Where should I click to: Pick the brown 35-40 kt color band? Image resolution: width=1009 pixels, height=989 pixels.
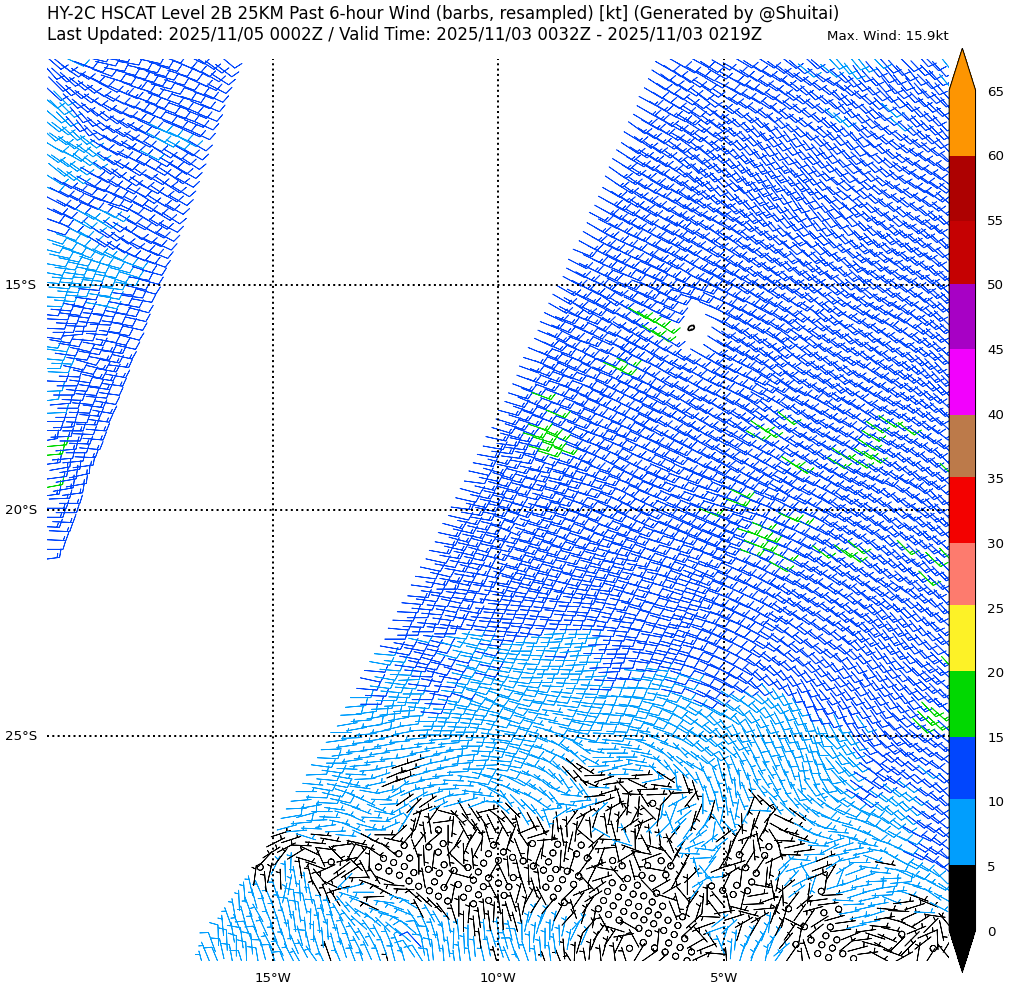pos(961,446)
